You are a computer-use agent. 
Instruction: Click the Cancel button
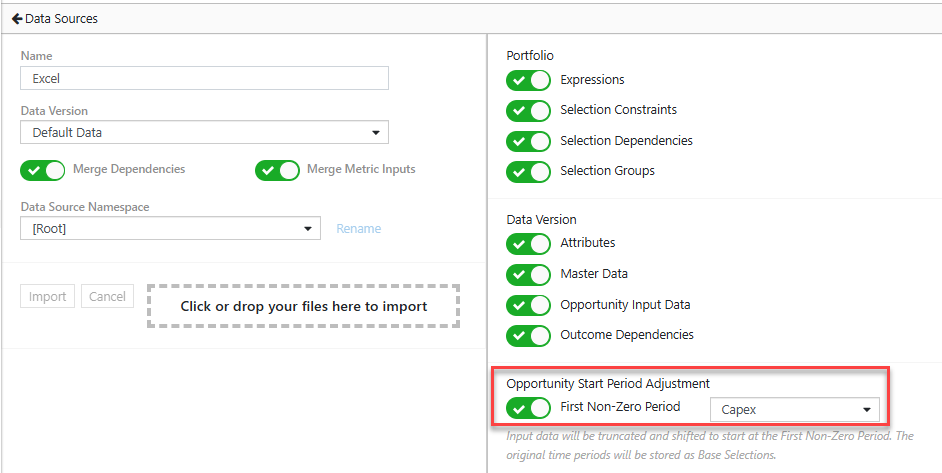pos(108,296)
